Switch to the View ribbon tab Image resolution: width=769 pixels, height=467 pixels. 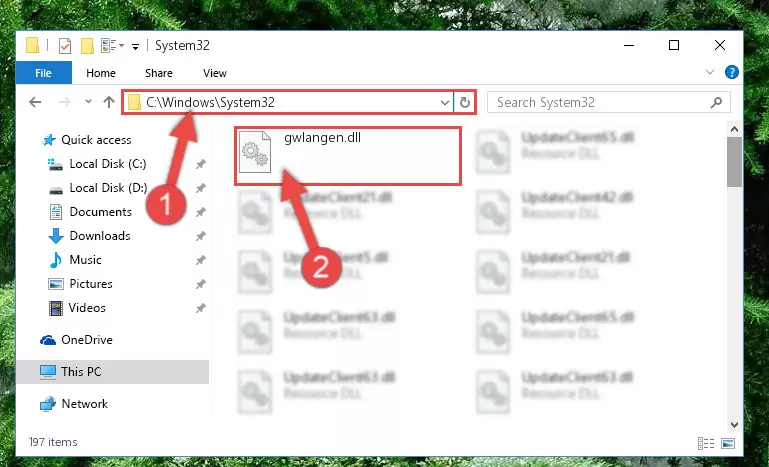point(215,73)
